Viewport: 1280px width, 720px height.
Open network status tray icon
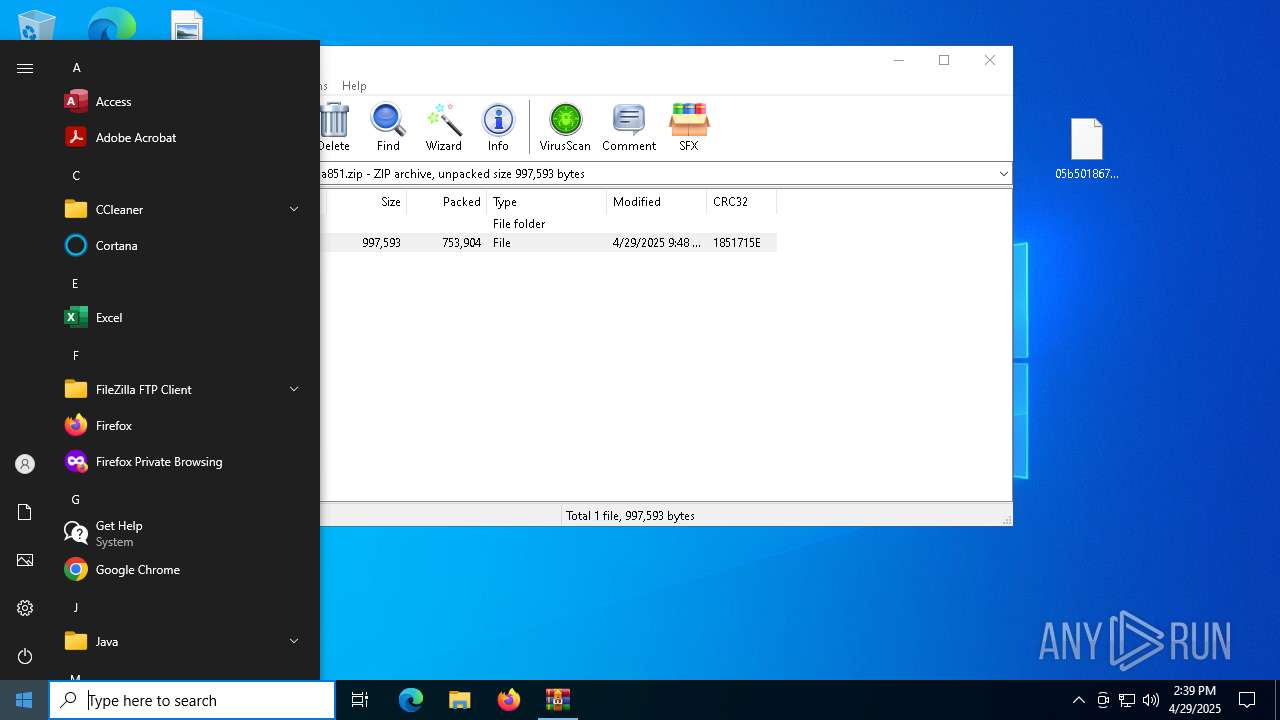pos(1126,700)
